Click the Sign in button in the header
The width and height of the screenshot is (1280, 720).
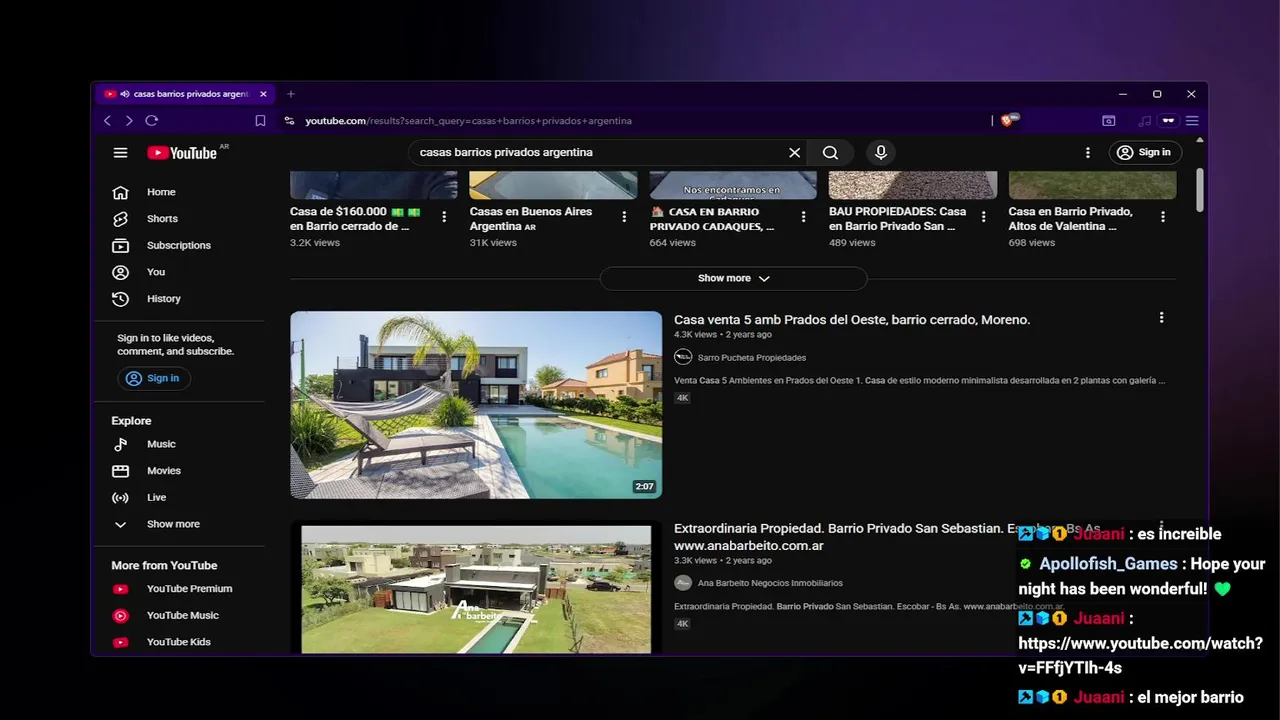pos(1145,153)
